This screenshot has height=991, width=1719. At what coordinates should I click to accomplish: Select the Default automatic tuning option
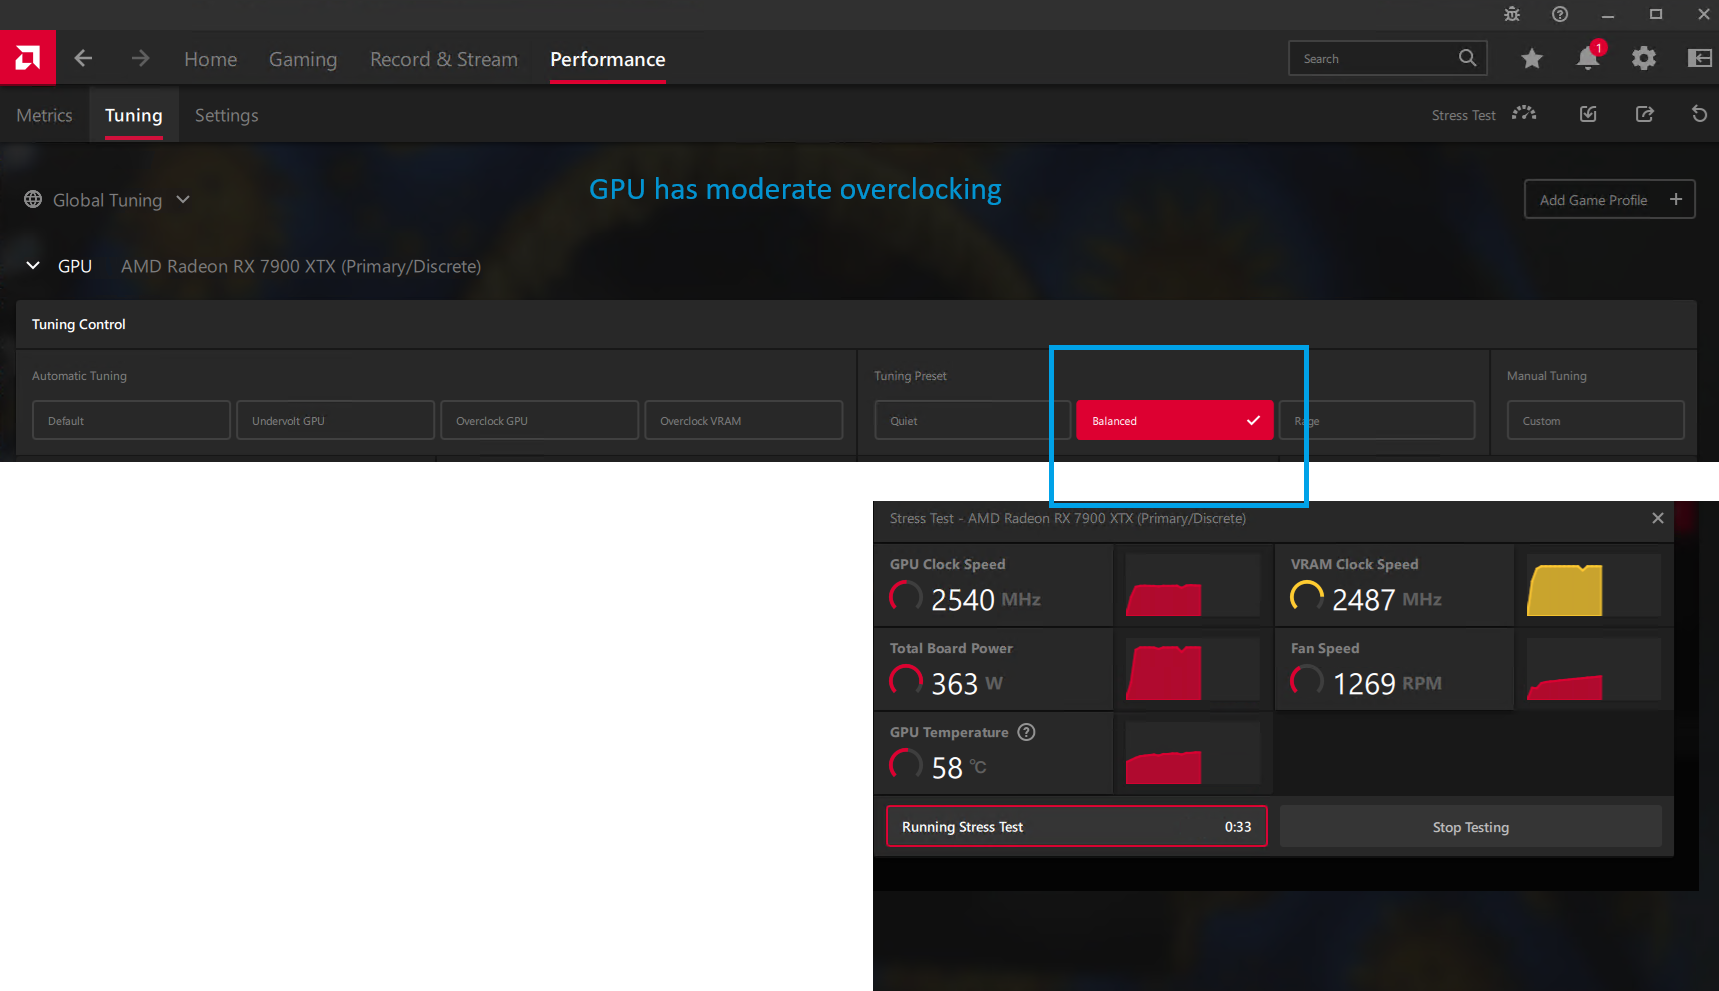(131, 420)
